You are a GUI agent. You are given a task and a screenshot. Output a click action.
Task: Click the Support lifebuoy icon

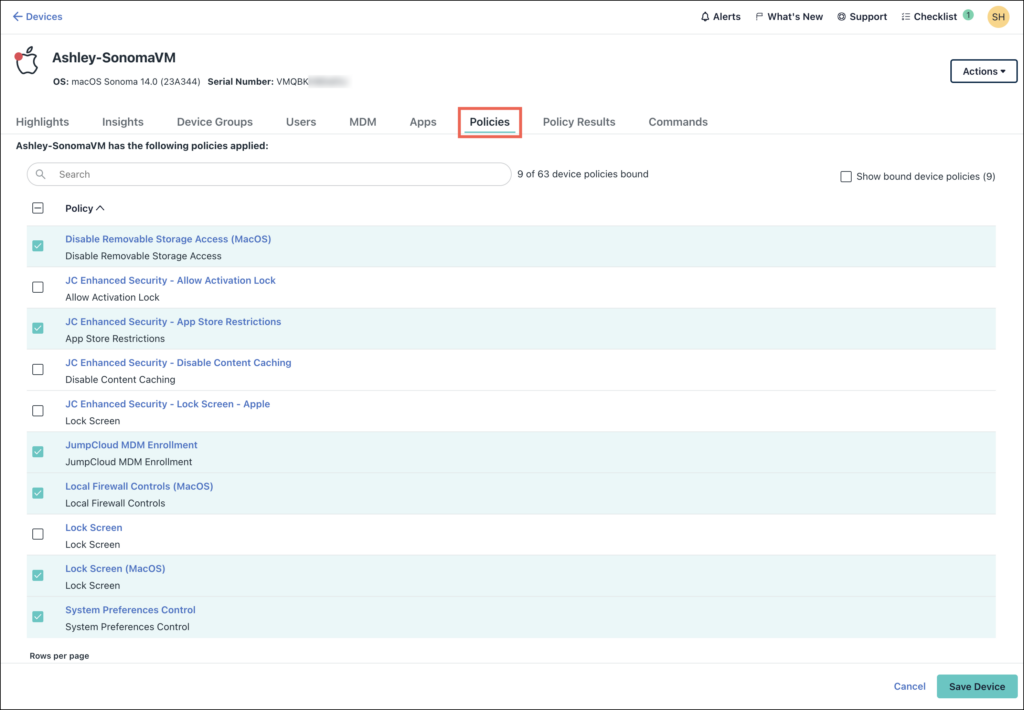pos(841,17)
